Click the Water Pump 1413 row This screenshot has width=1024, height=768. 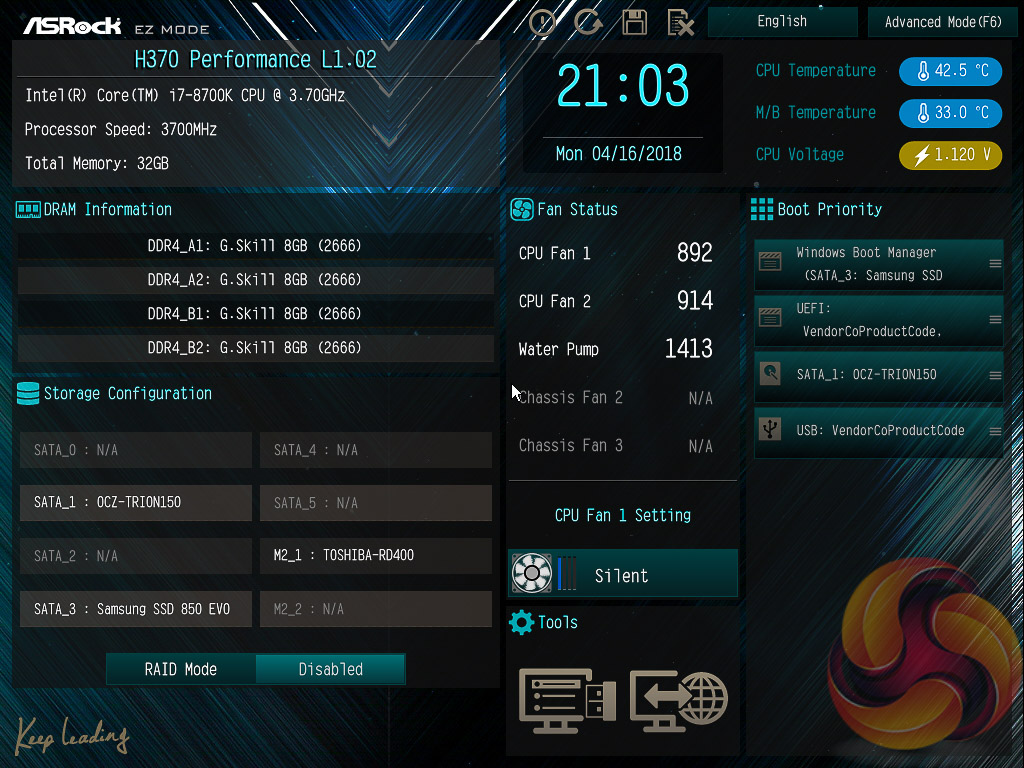(615, 349)
